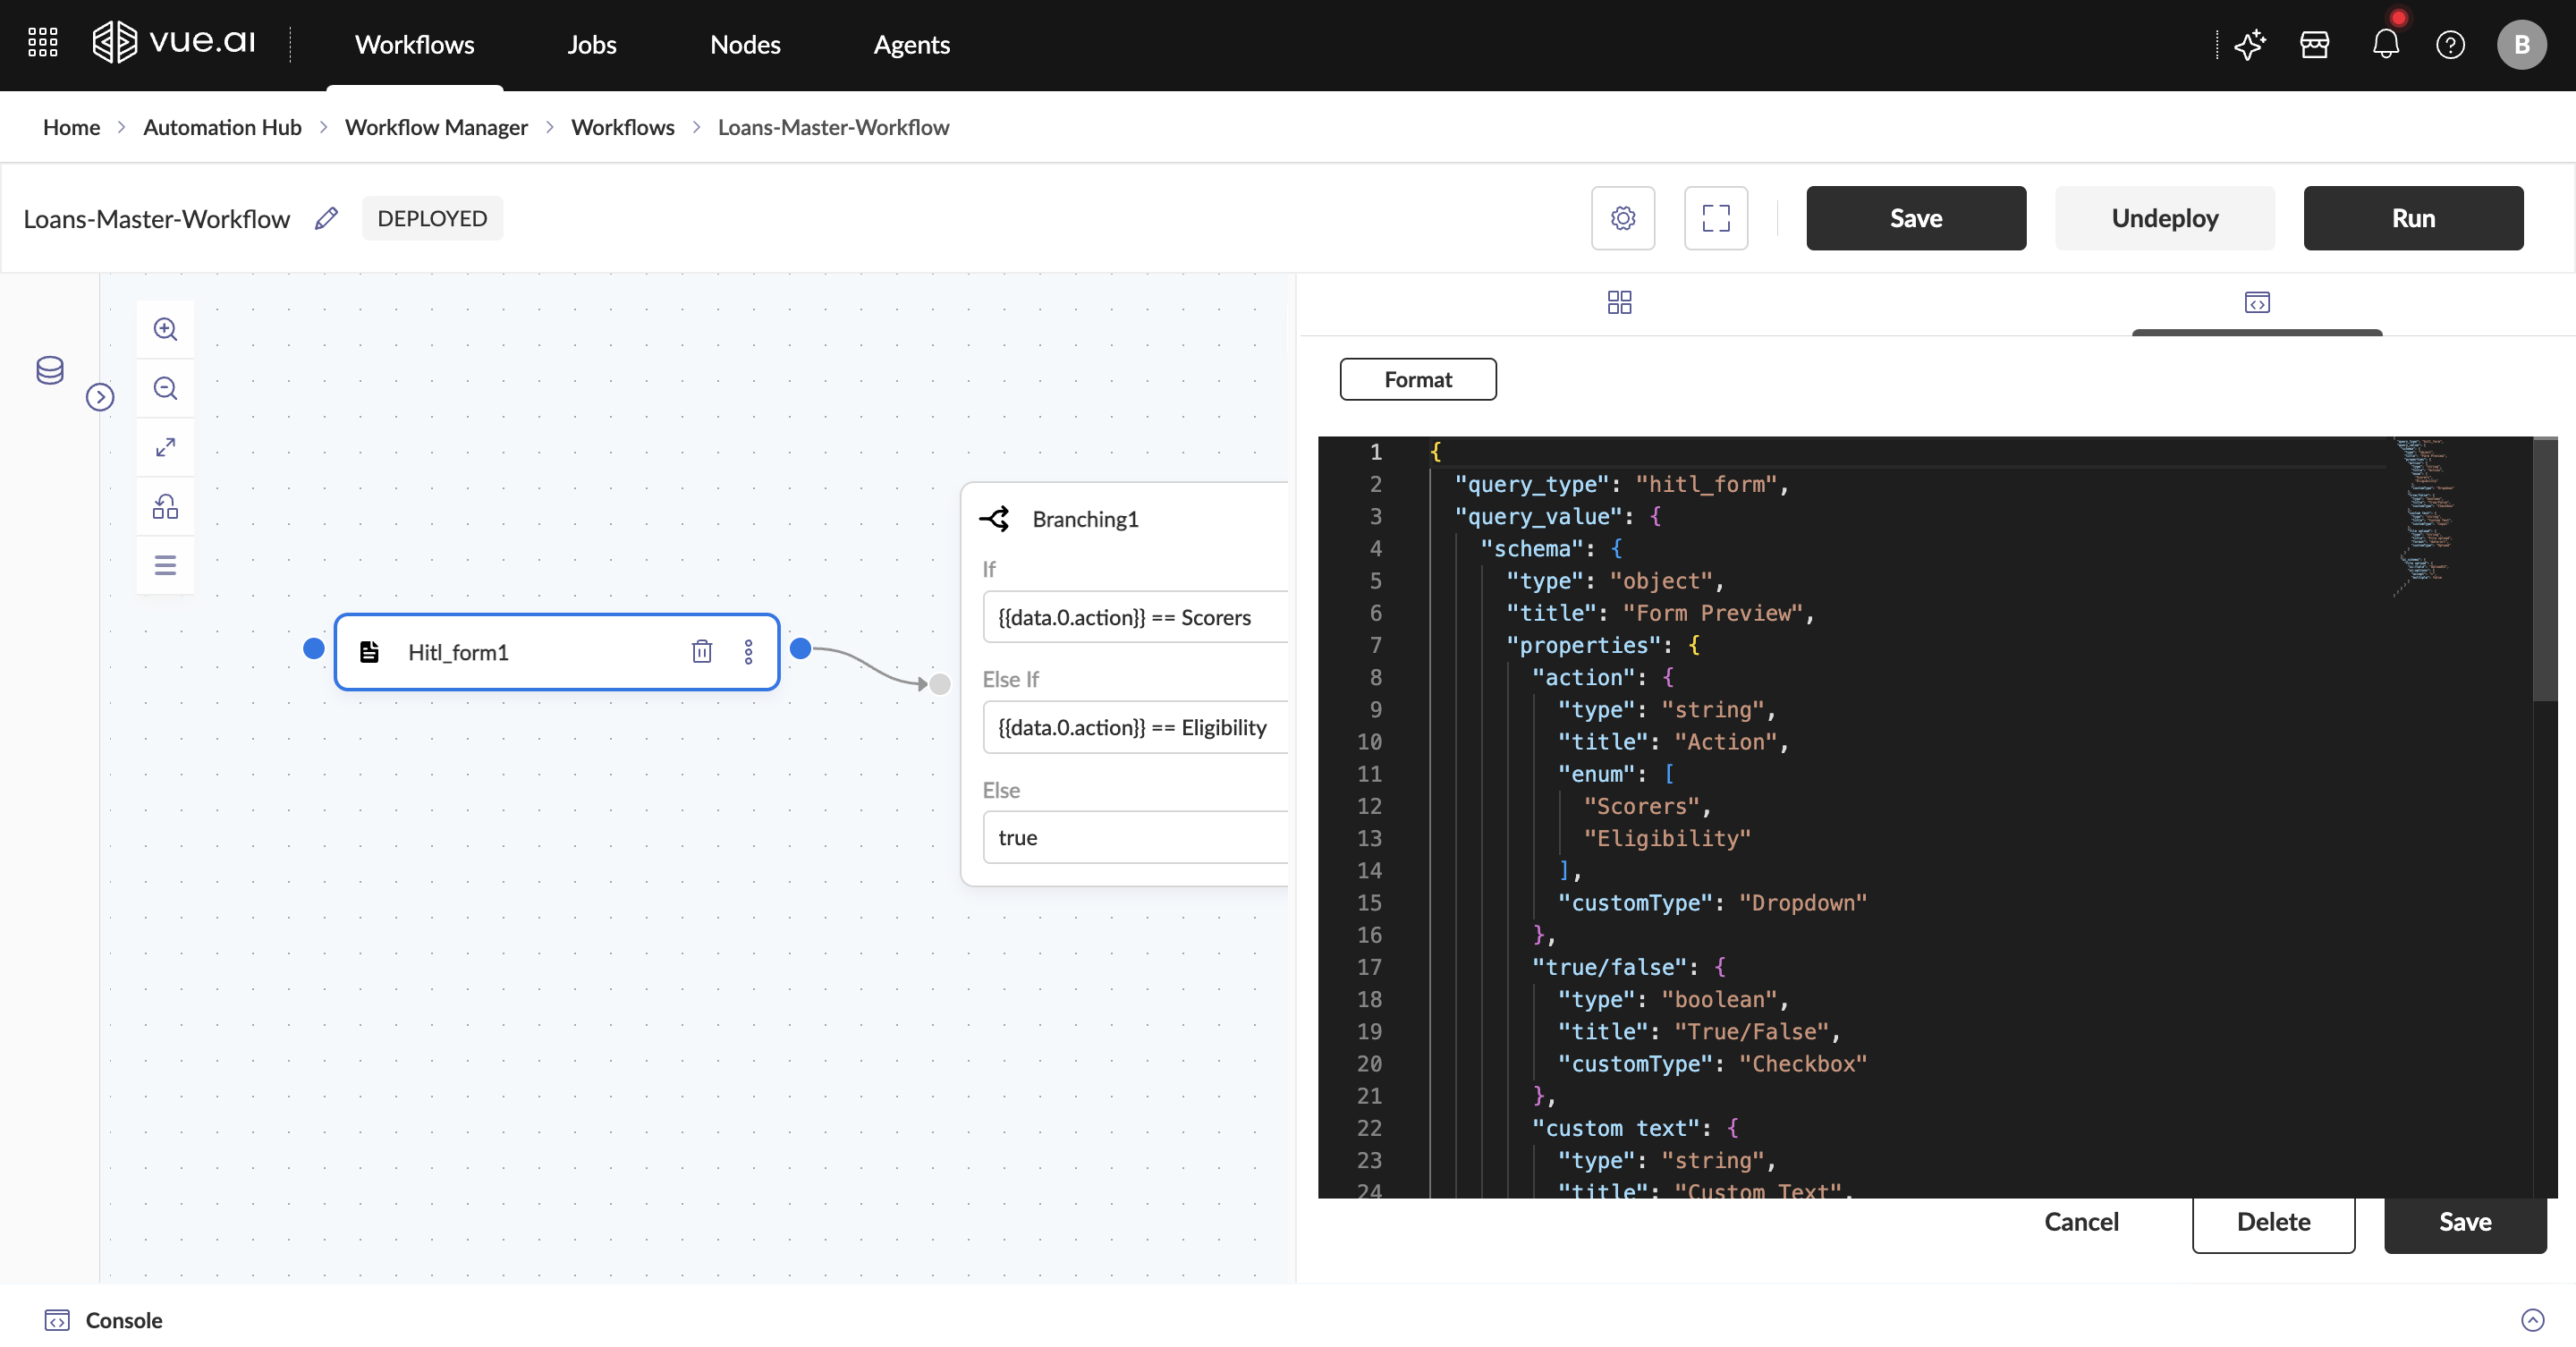Viewport: 2576px width, 1347px height.
Task: Open the database icon in left sidebar
Action: (x=50, y=370)
